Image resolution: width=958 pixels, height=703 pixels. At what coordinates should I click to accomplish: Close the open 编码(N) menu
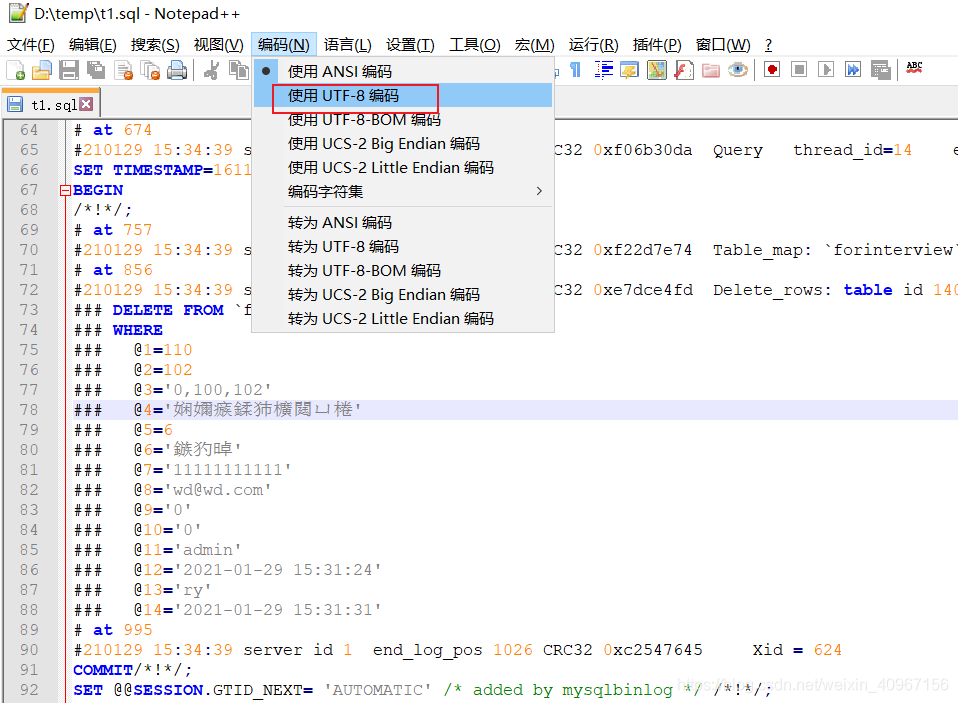(x=283, y=45)
